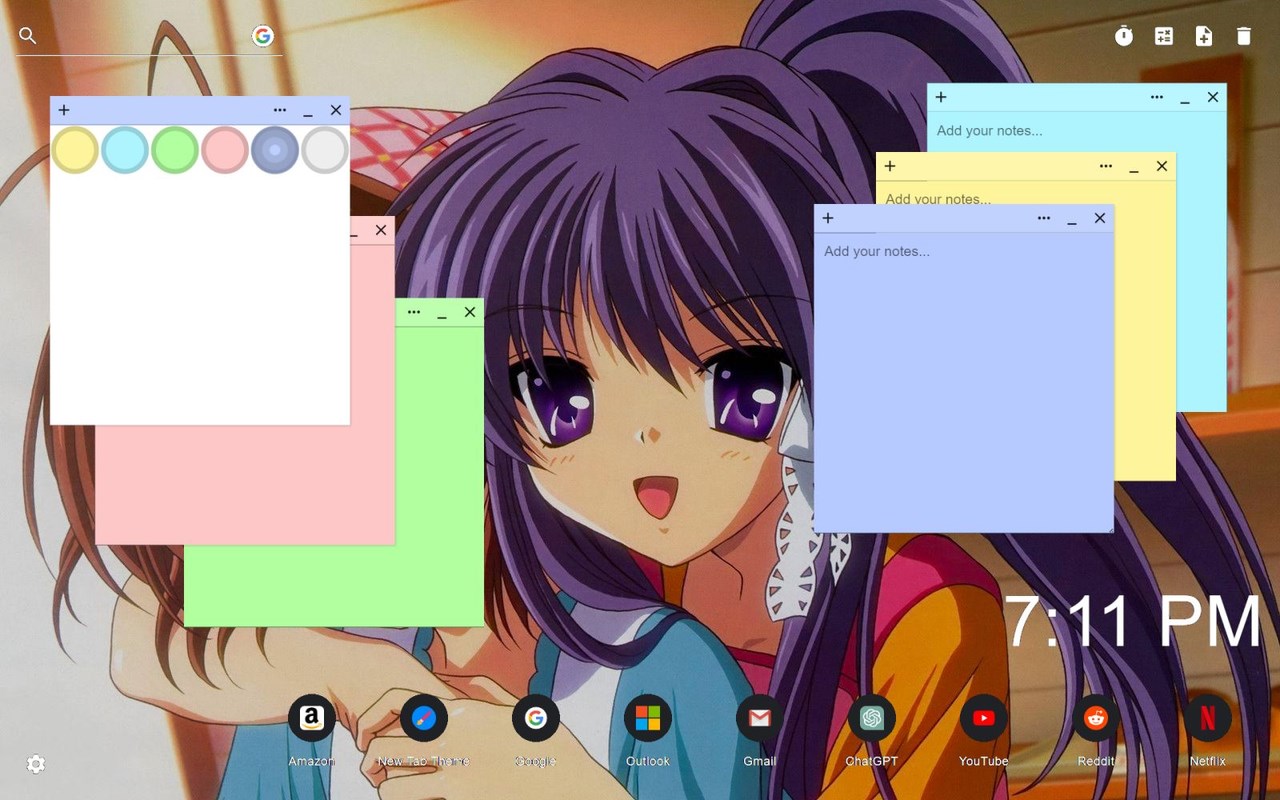Add a note from the yellow note's plus
Screen dimensions: 1280x800
890,166
